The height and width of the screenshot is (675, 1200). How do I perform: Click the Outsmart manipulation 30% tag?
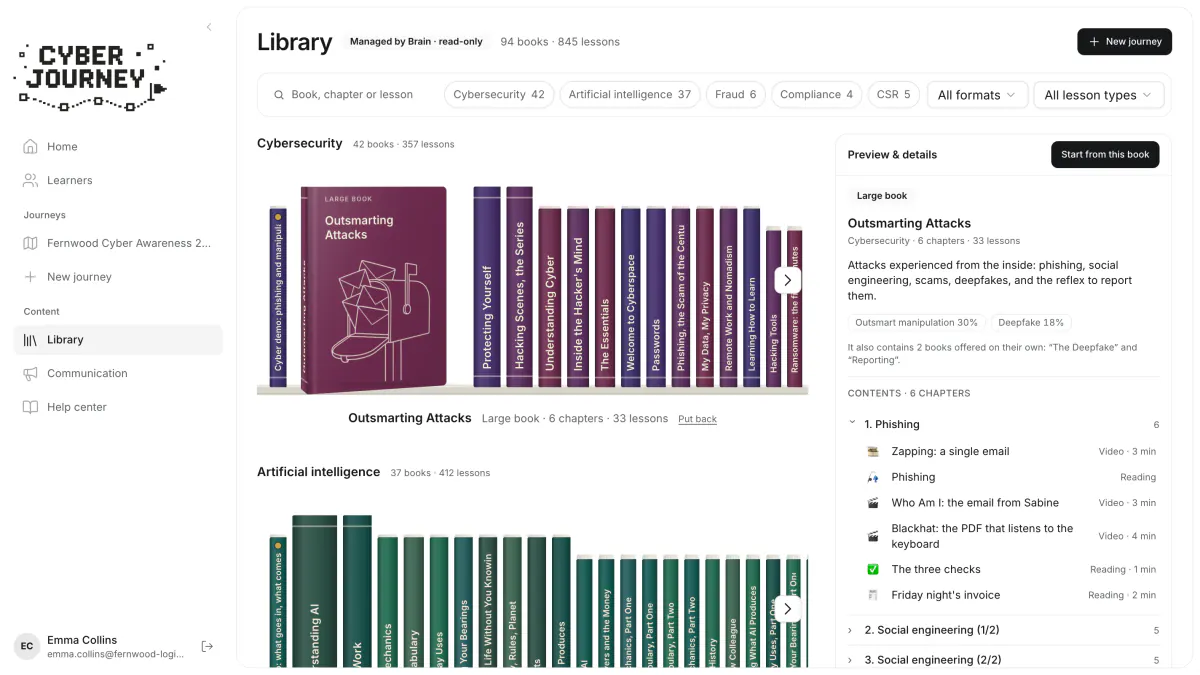pyautogui.click(x=916, y=323)
